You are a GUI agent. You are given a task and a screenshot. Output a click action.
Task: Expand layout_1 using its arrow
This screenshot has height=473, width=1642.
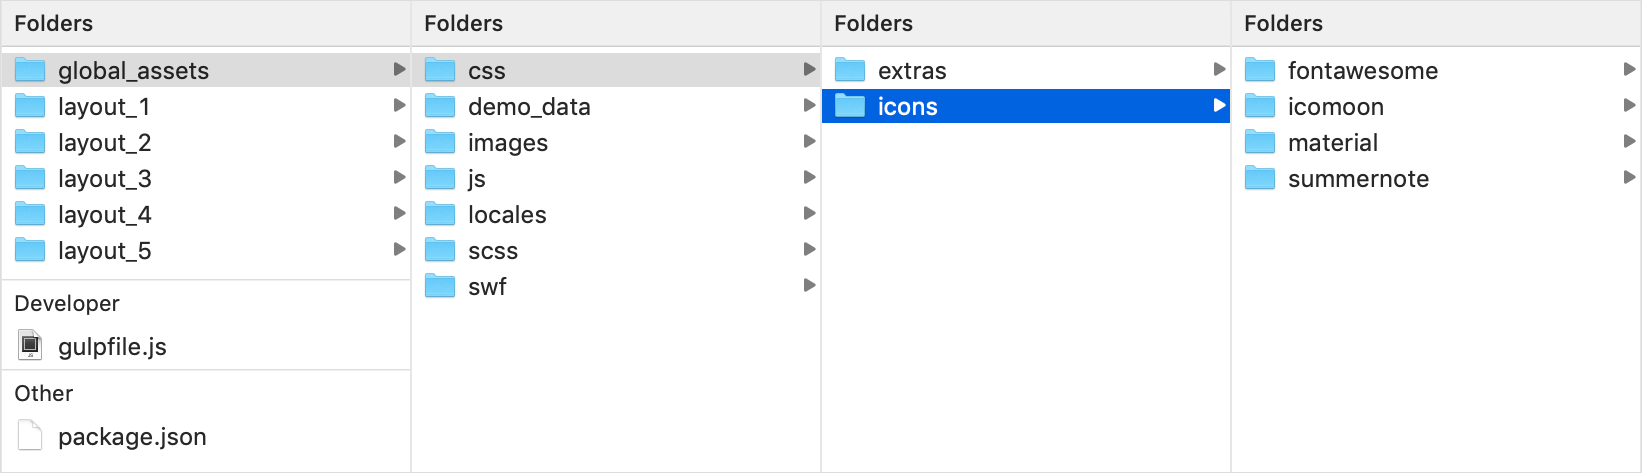click(x=399, y=105)
